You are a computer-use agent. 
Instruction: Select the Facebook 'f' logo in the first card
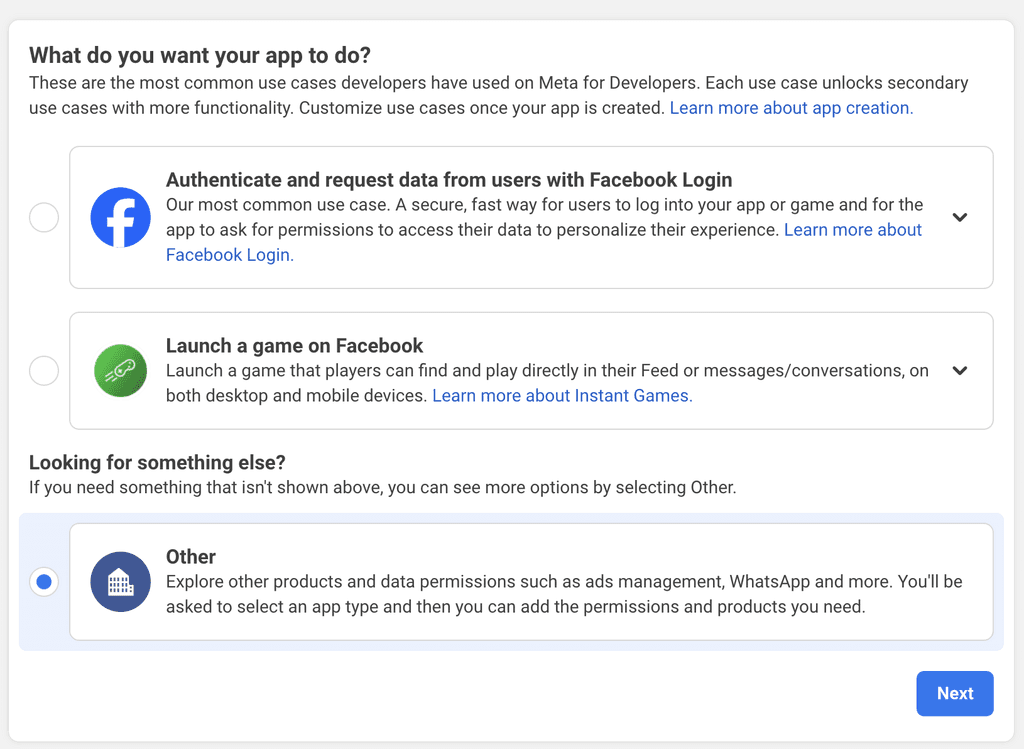tap(120, 217)
